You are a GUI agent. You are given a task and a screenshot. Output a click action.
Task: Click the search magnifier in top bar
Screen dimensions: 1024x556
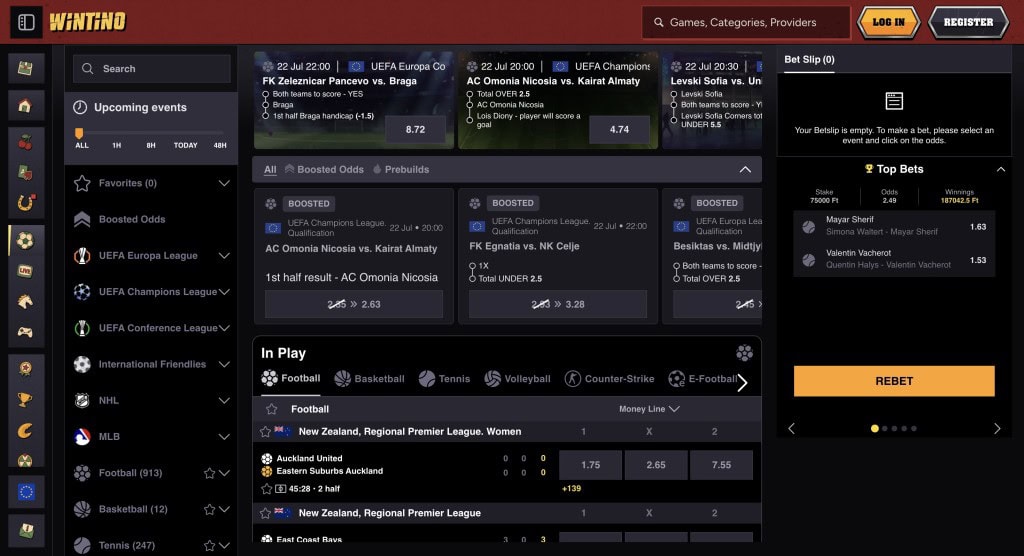pos(658,22)
